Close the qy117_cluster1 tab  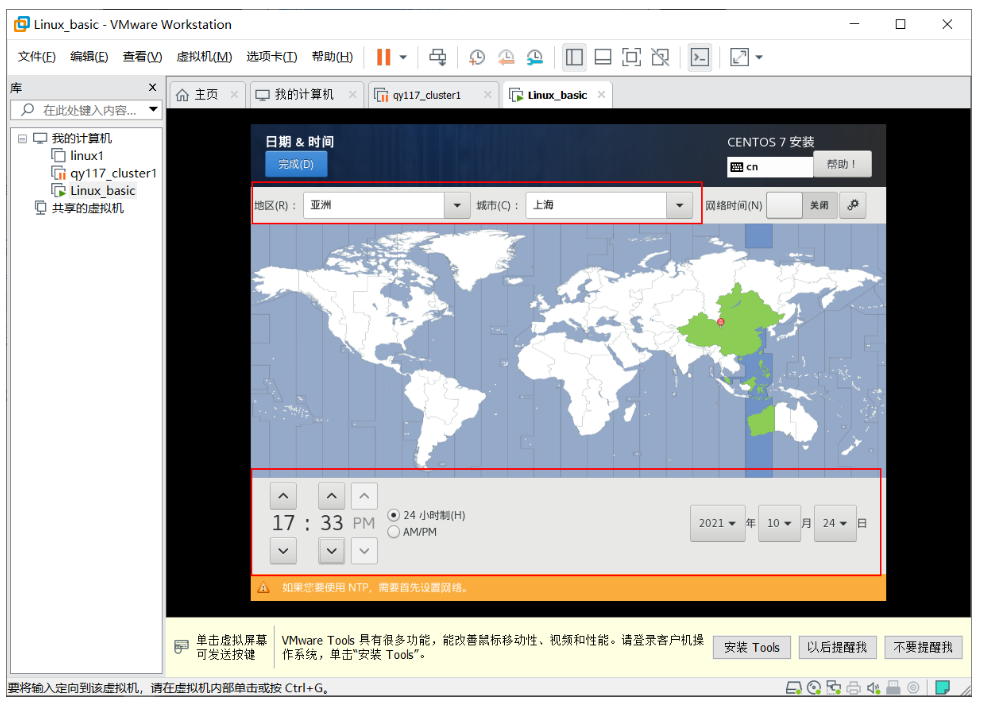pos(487,94)
